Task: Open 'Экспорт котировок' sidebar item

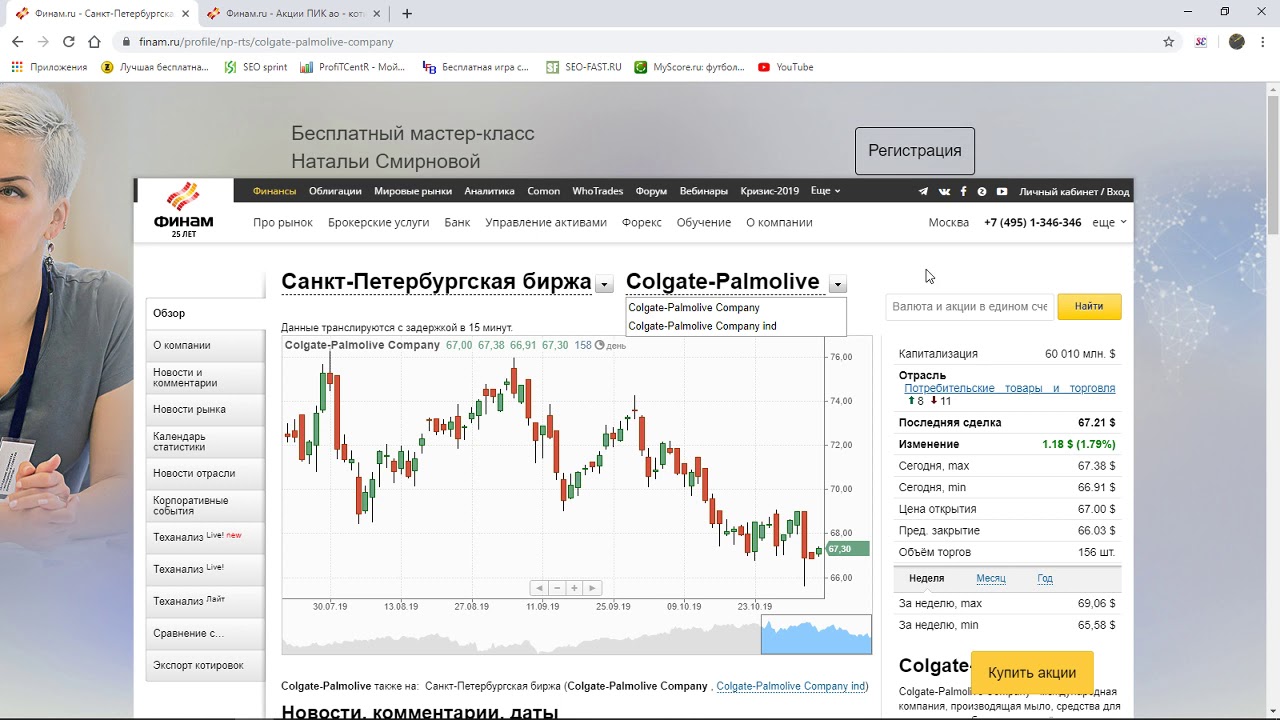Action: (206, 665)
